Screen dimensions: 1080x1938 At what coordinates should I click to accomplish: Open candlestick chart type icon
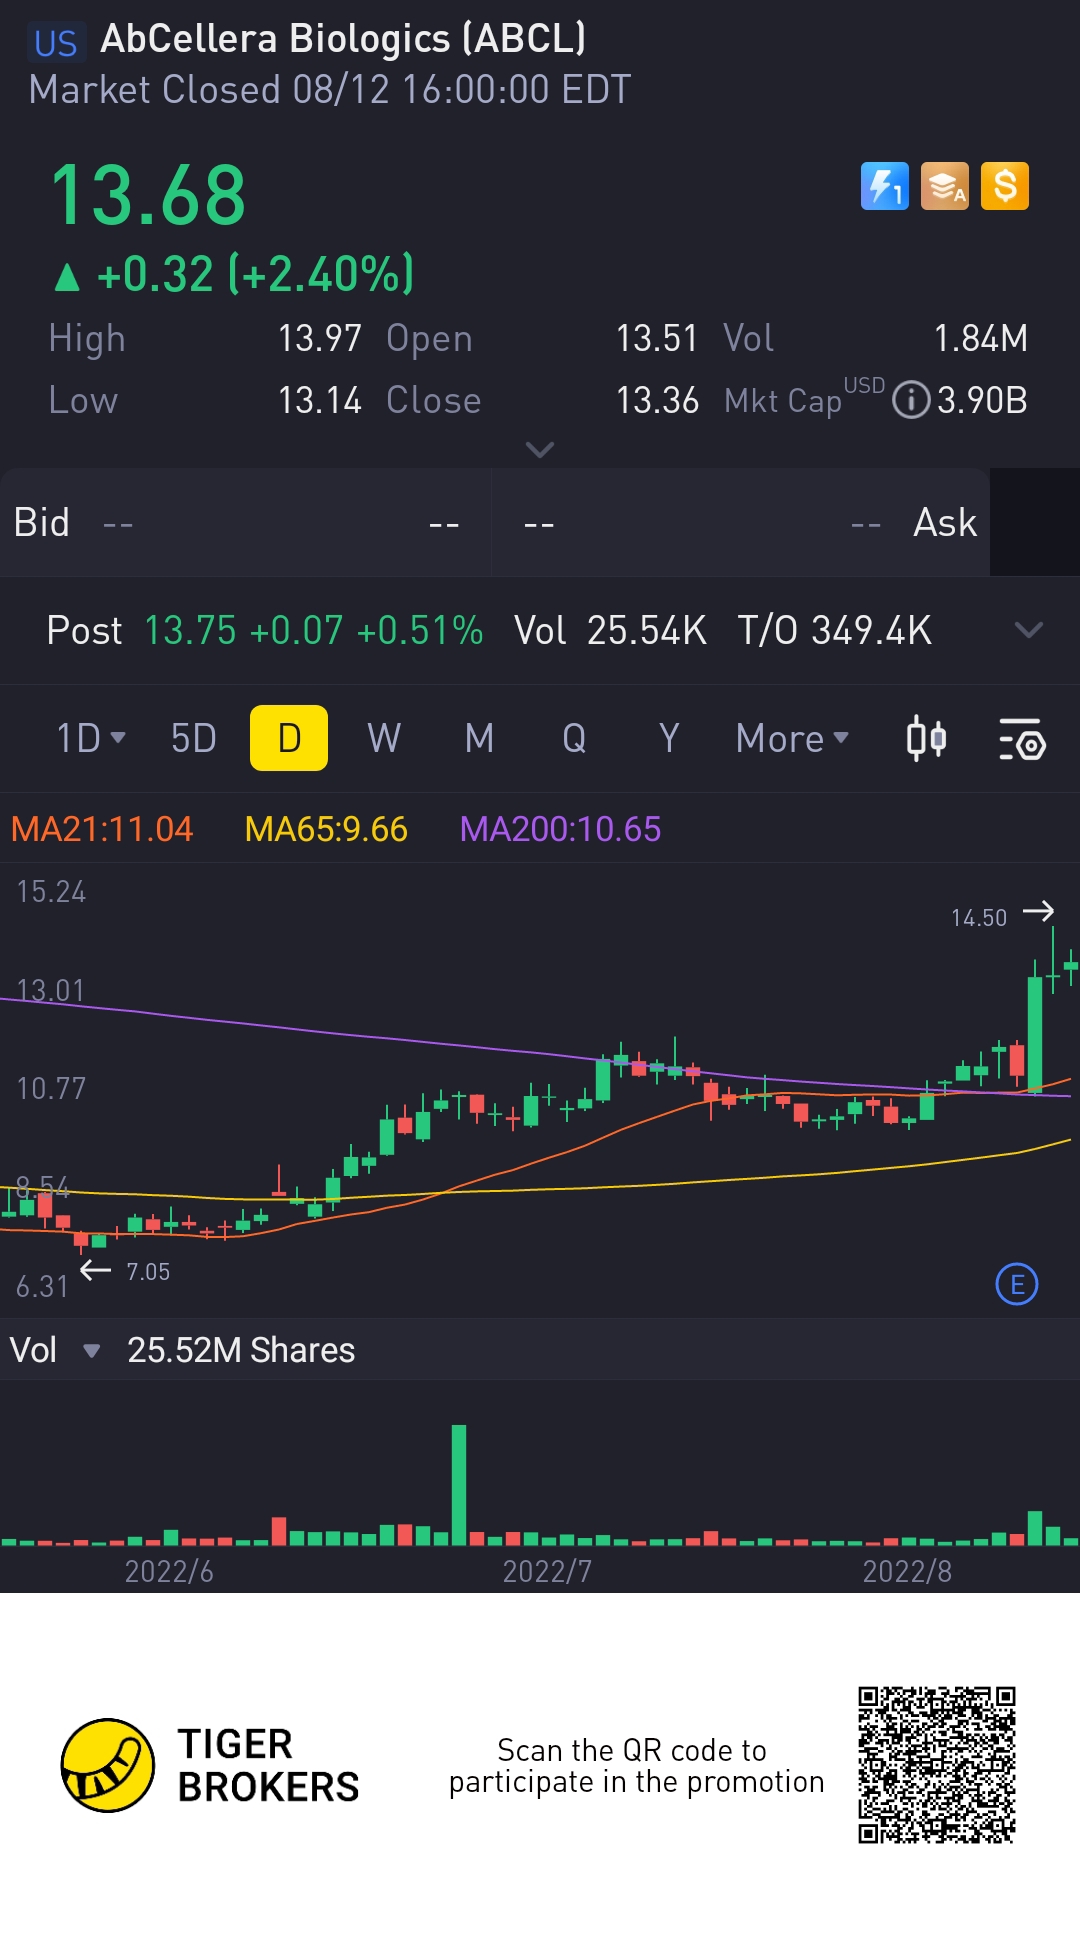[x=926, y=739]
